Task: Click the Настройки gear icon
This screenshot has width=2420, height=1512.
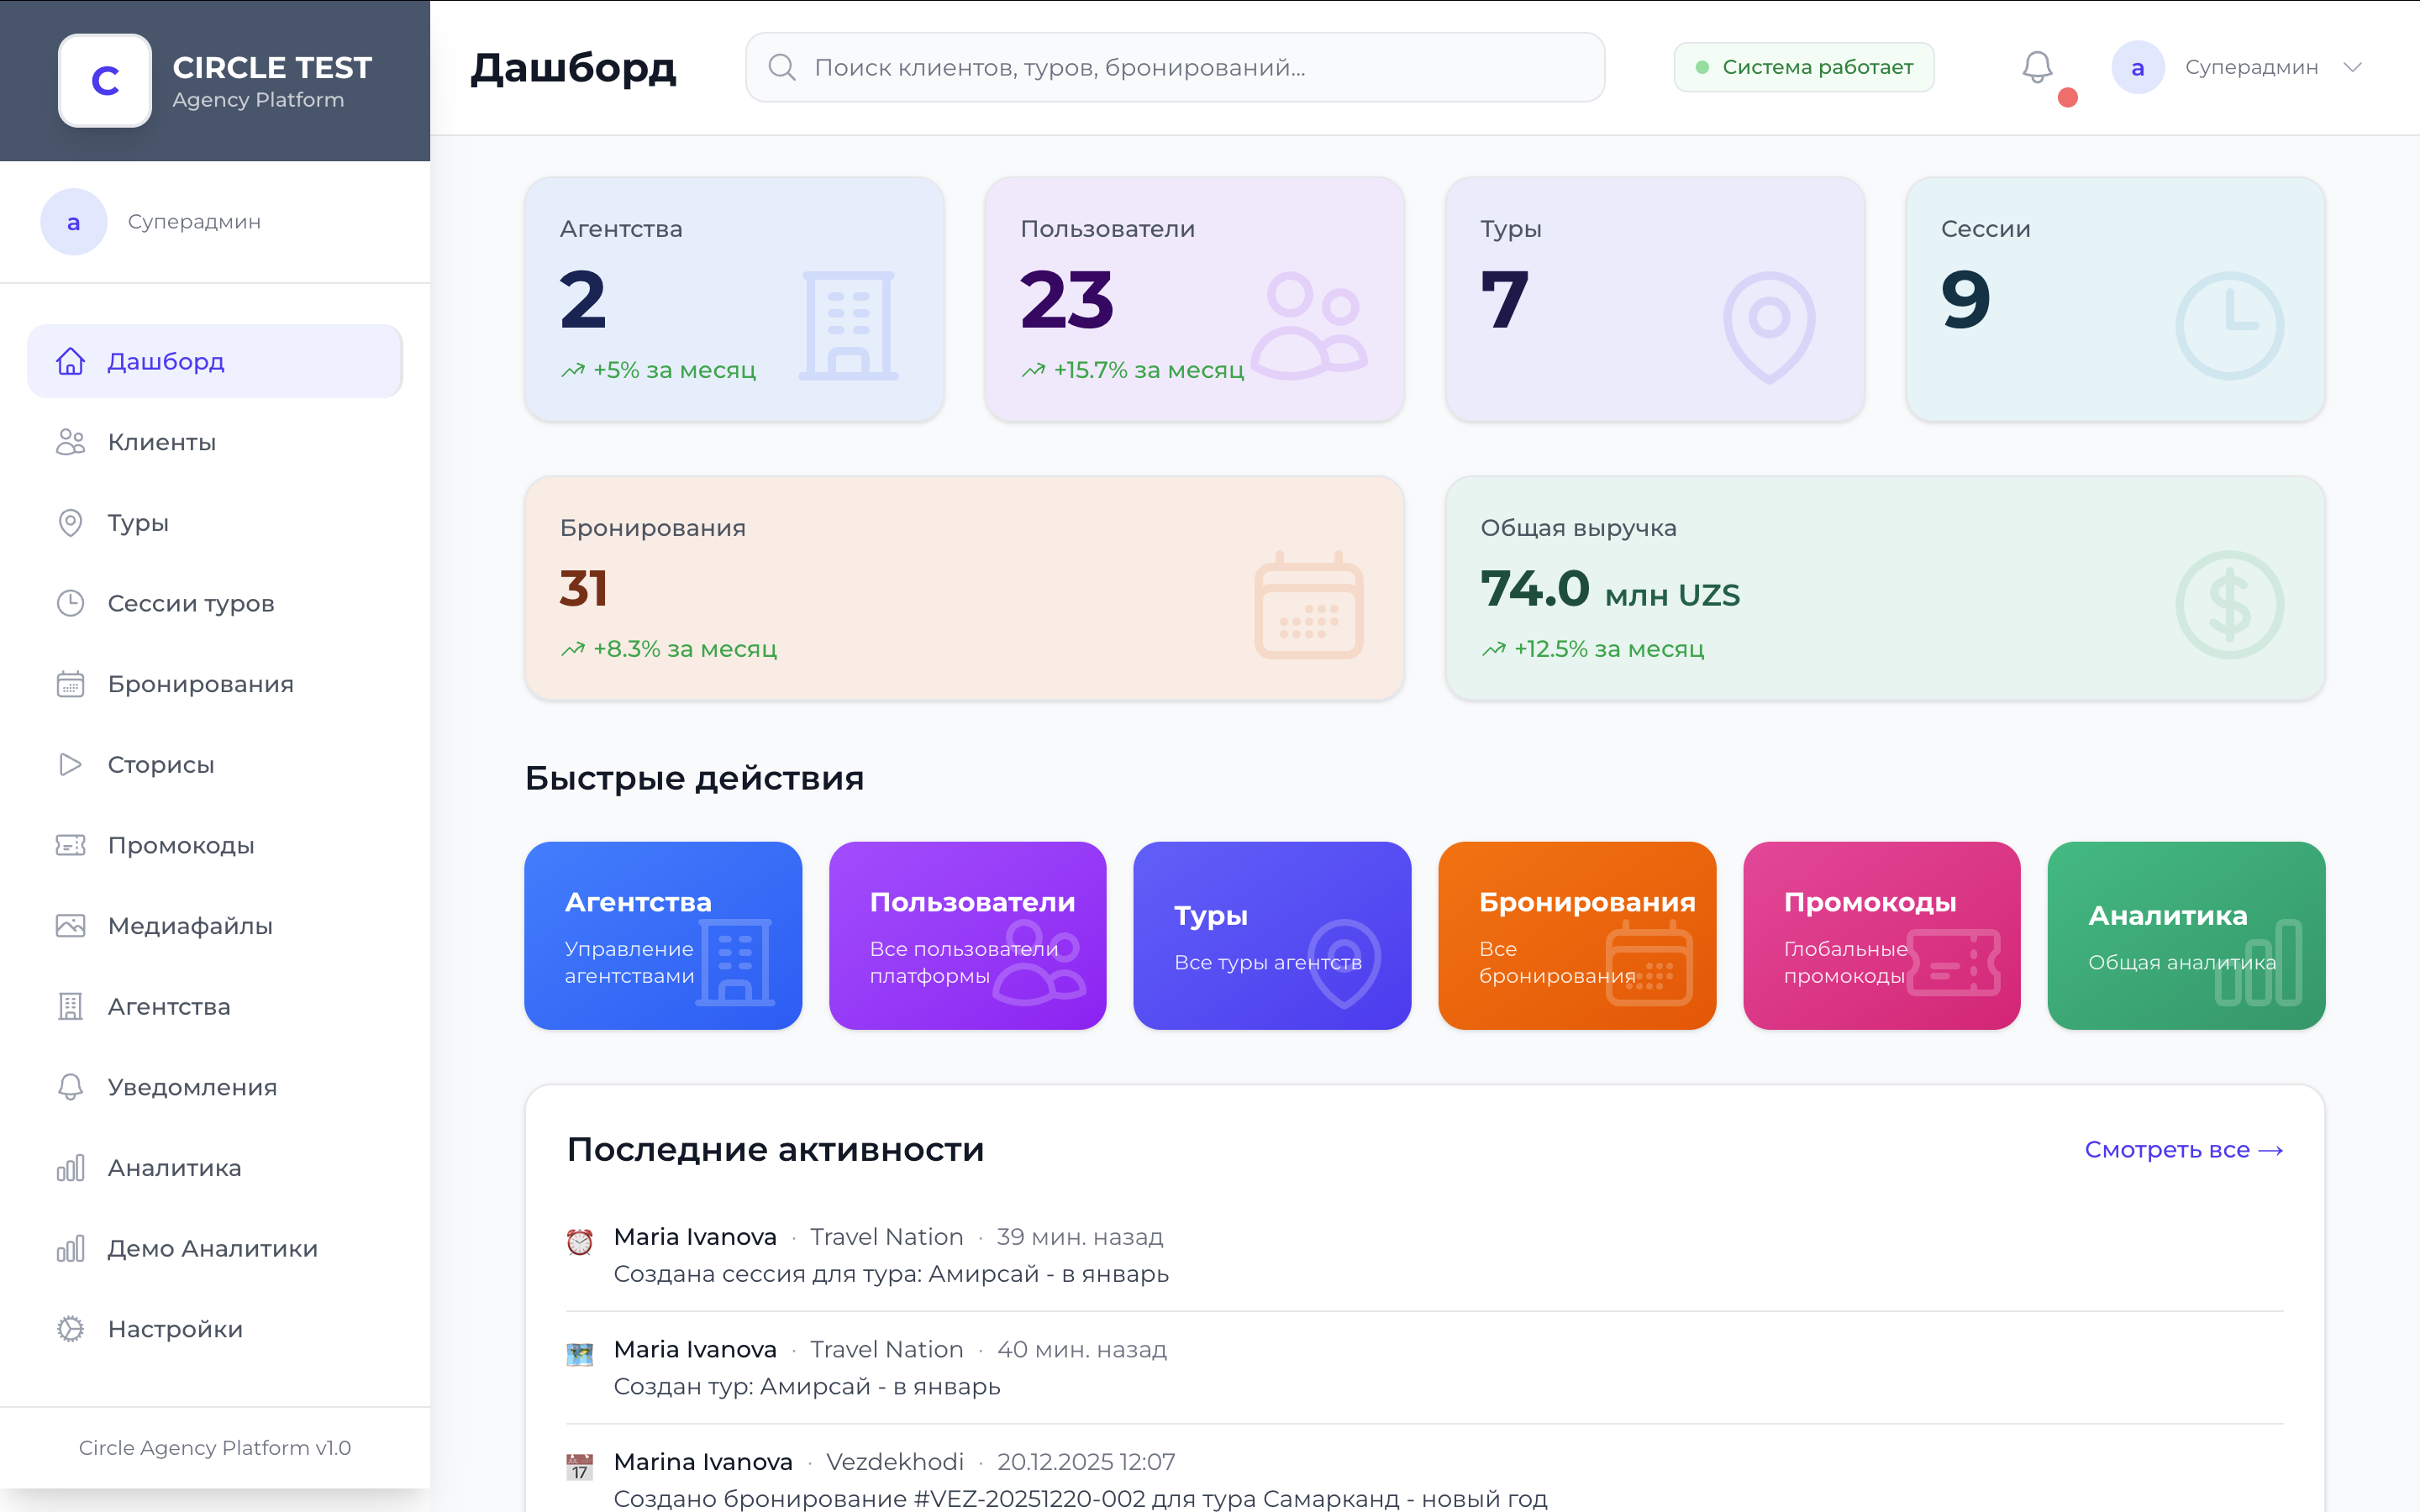Action: click(70, 1329)
